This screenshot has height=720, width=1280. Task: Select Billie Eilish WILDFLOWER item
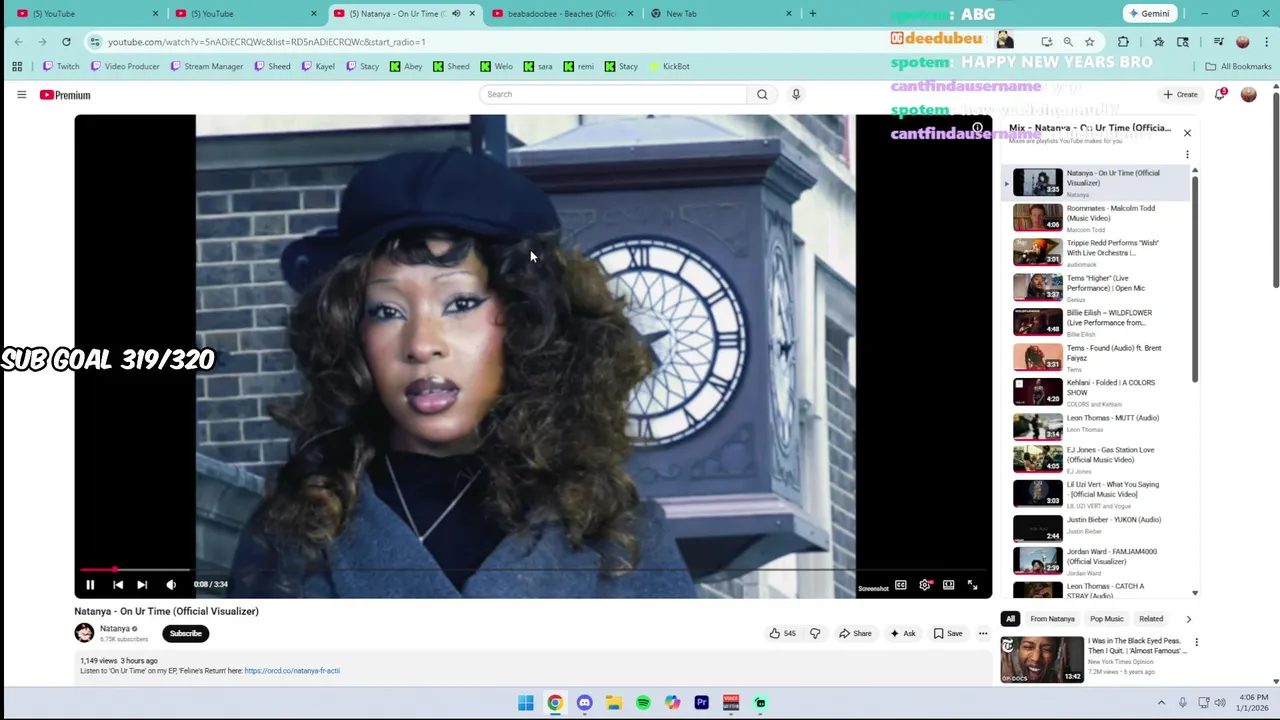pos(1098,323)
